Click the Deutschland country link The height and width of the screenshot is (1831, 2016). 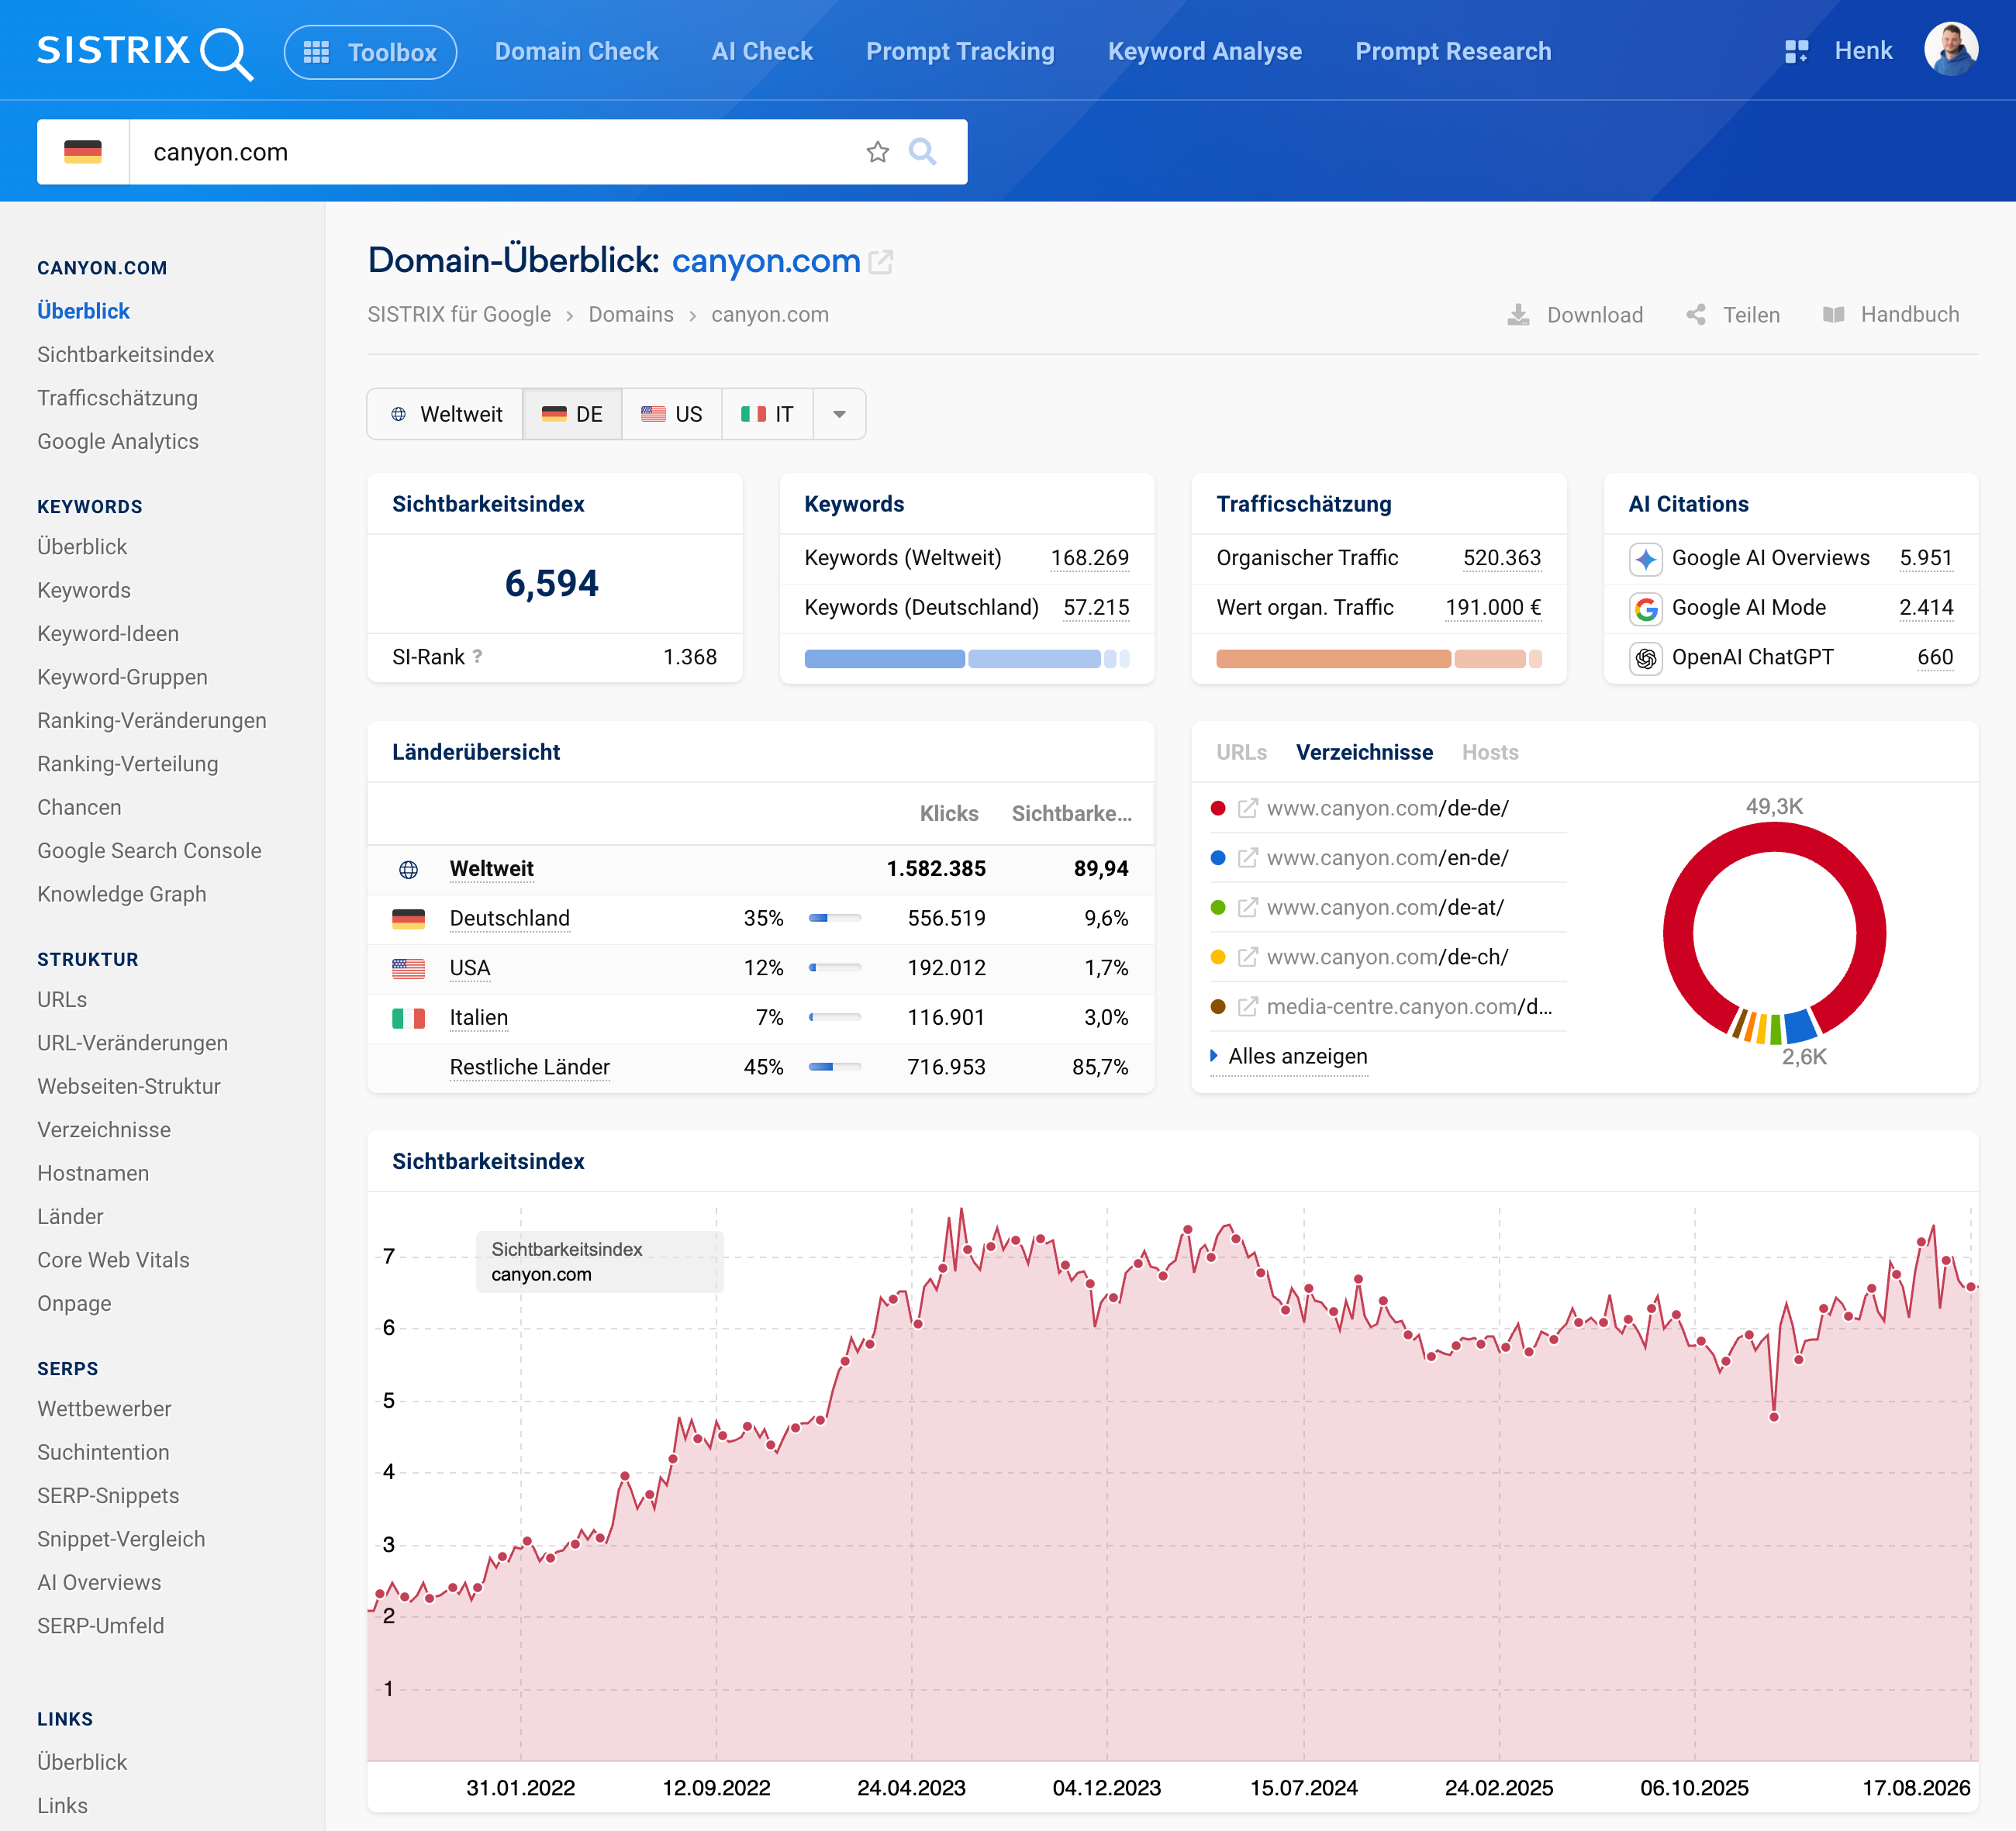(510, 918)
